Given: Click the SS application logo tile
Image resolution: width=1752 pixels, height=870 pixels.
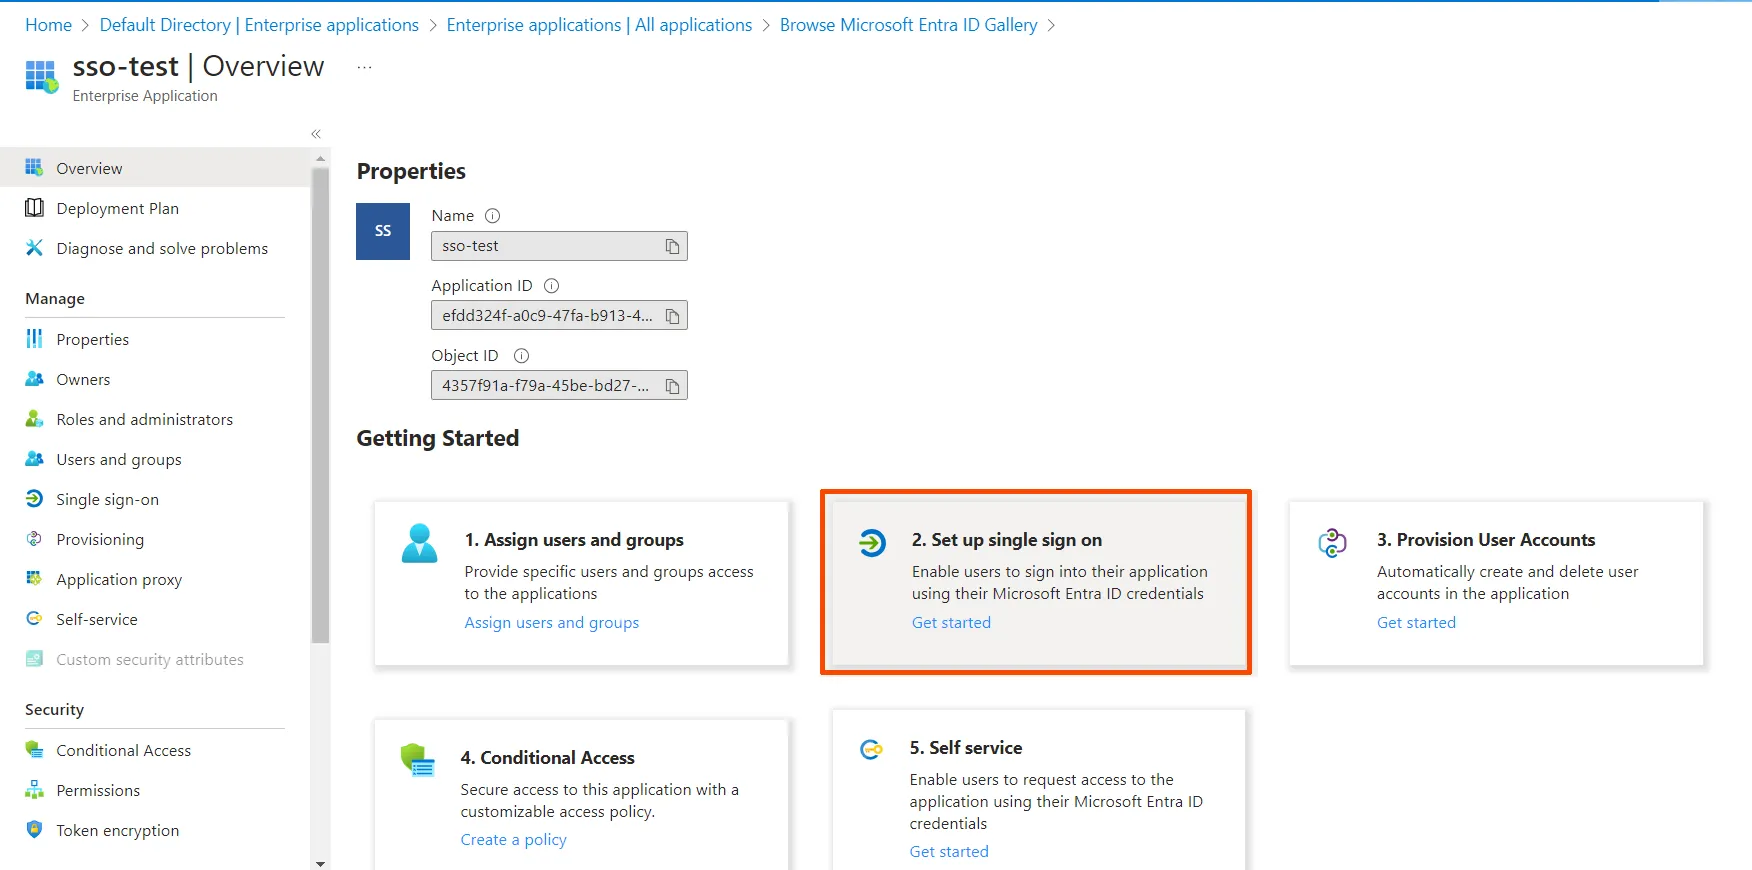Looking at the screenshot, I should [383, 231].
